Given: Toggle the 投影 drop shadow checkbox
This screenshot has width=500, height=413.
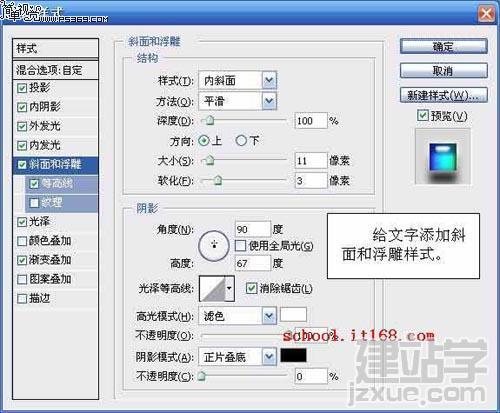Looking at the screenshot, I should coord(22,88).
